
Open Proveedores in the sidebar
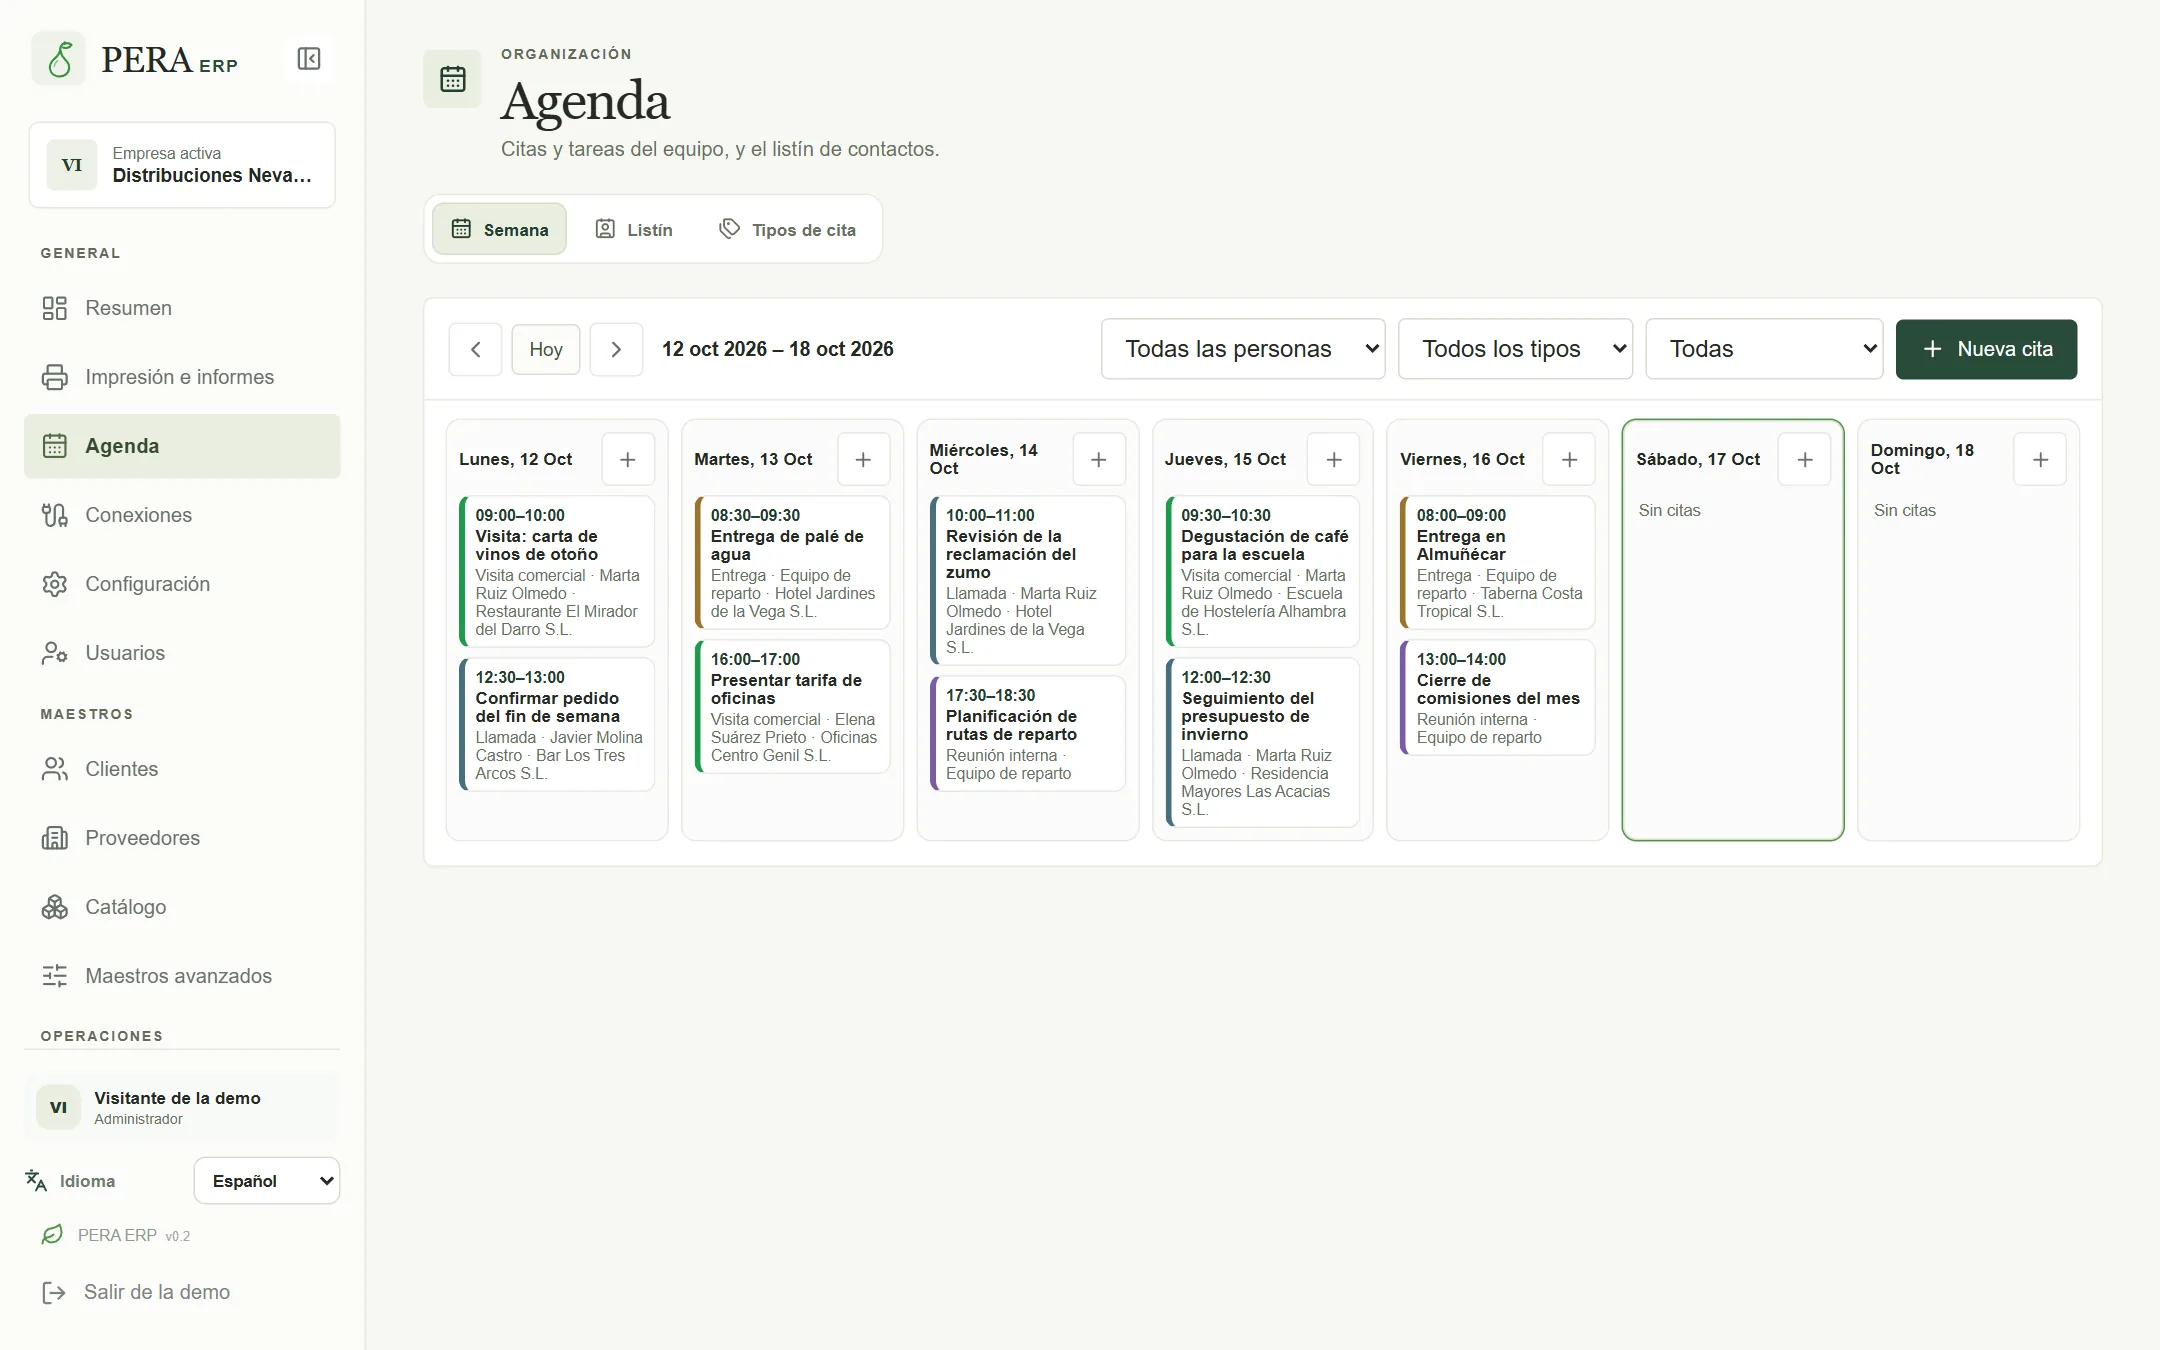pos(182,838)
